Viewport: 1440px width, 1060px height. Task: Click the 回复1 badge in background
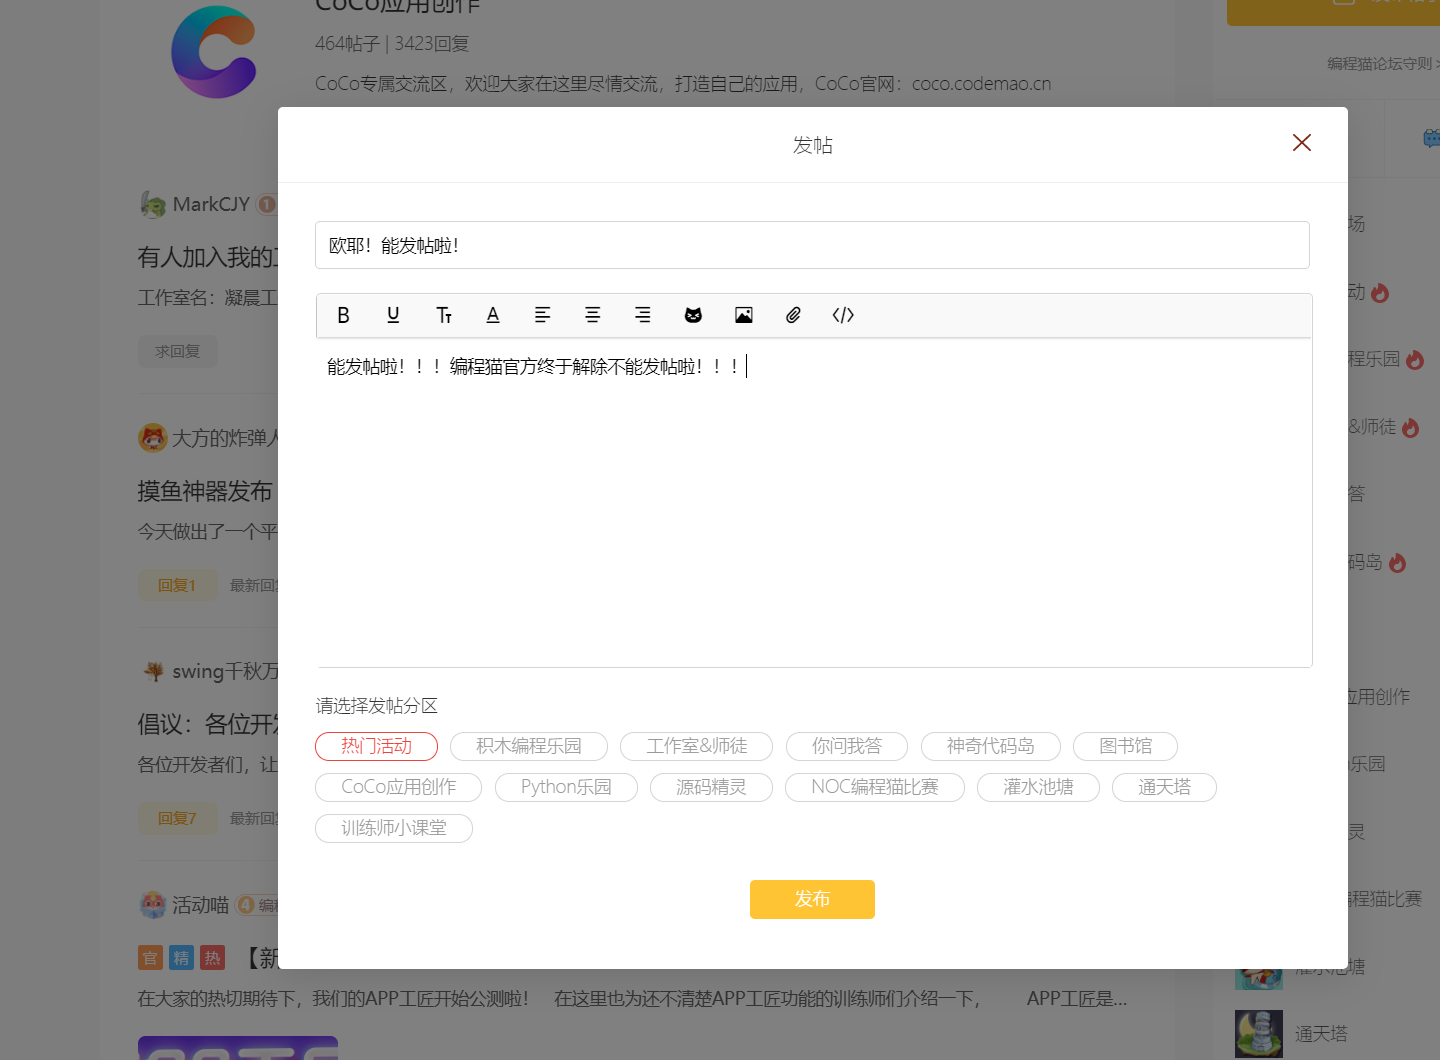pos(177,585)
